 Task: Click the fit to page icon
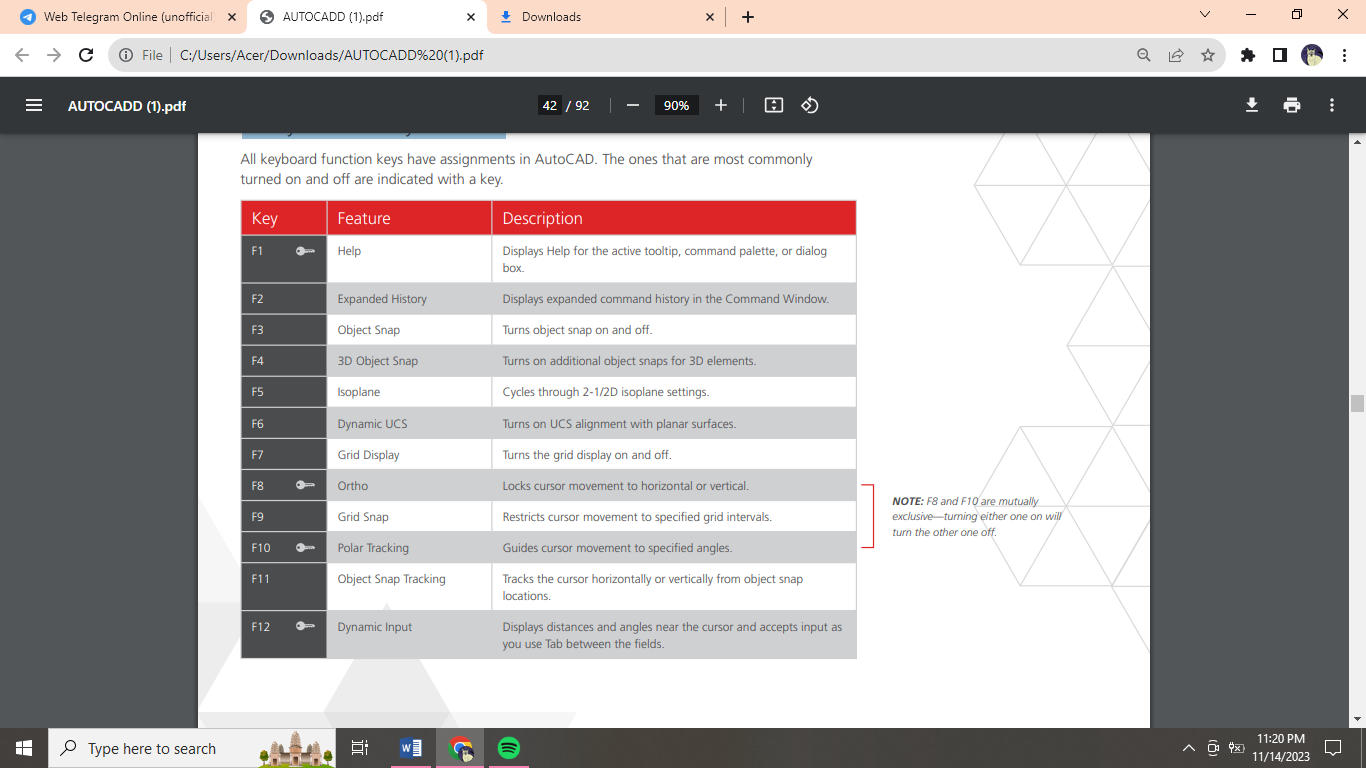773,105
